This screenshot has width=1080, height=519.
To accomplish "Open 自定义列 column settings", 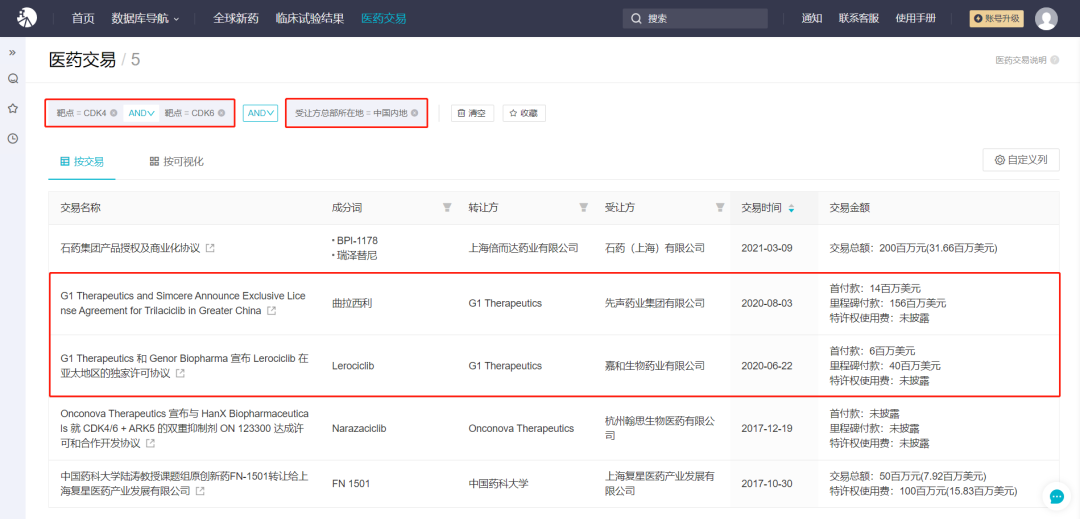I will (1021, 160).
